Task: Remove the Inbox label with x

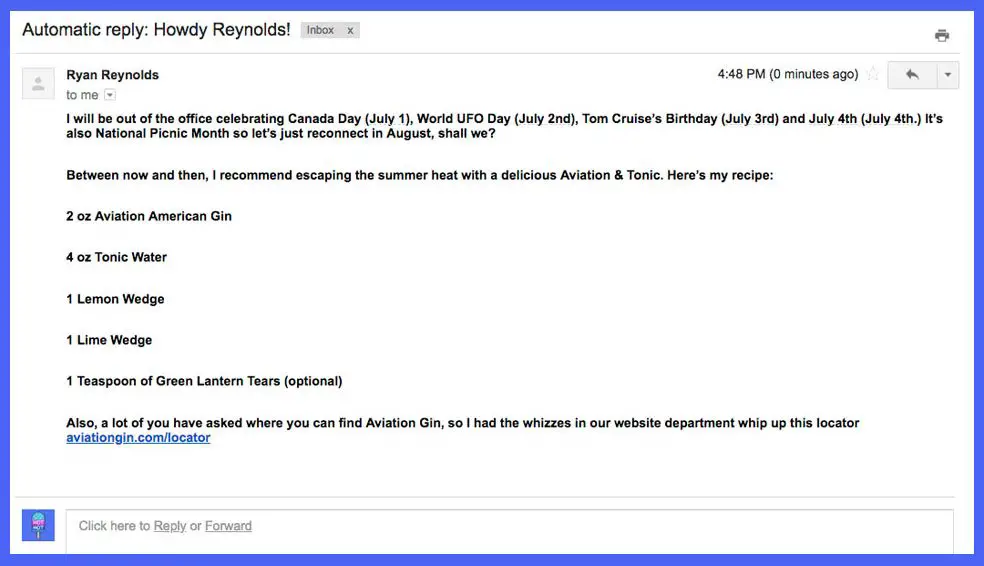Action: (x=350, y=30)
